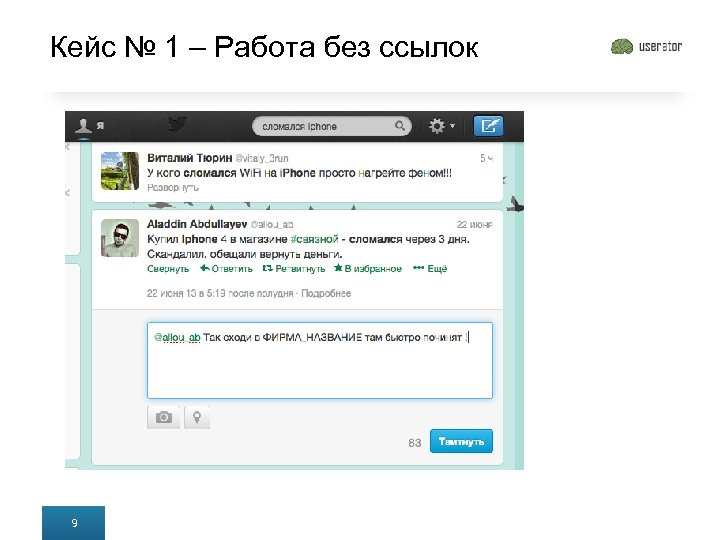The width and height of the screenshot is (720, 540).
Task: Click the "22 июня" tweet date
Action: click(474, 225)
